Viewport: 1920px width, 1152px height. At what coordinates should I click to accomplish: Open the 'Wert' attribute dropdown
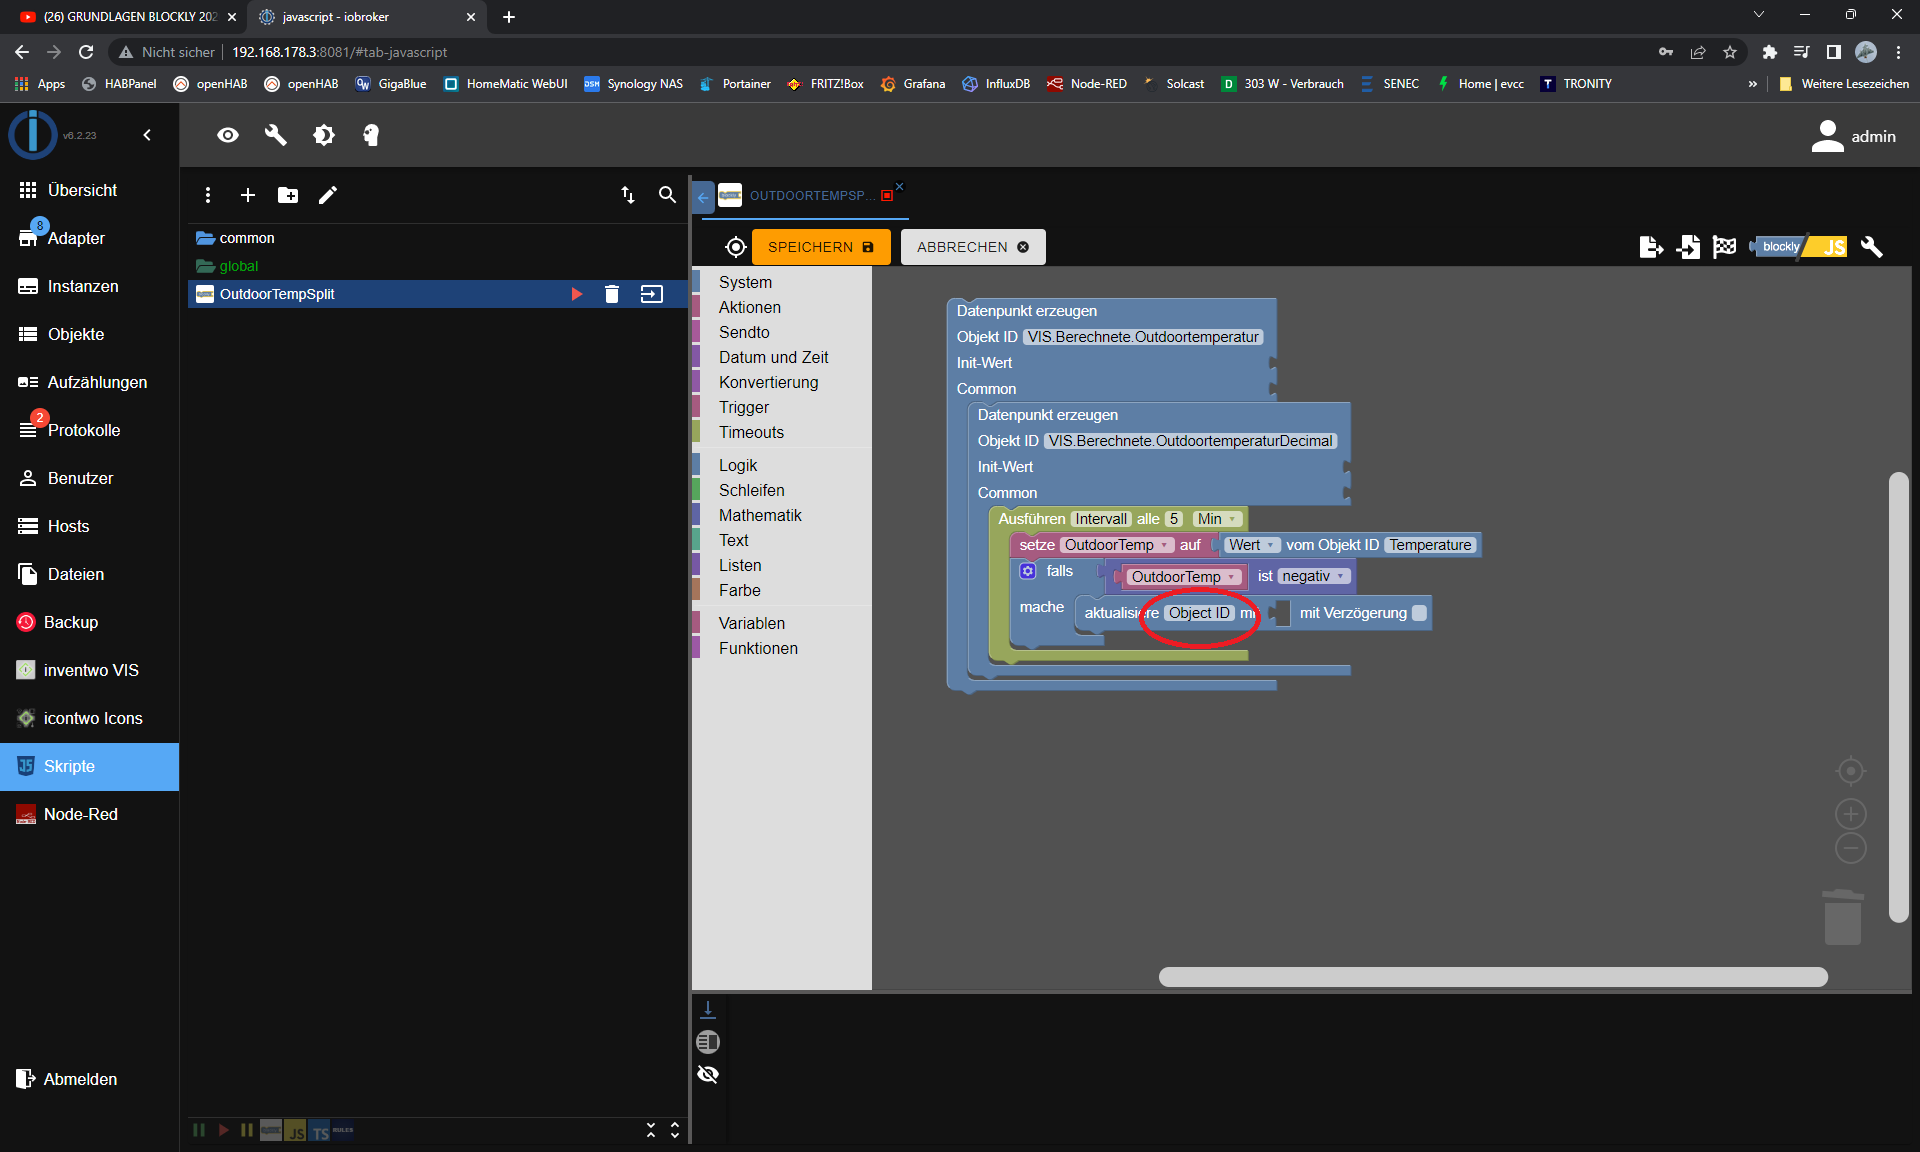point(1252,545)
